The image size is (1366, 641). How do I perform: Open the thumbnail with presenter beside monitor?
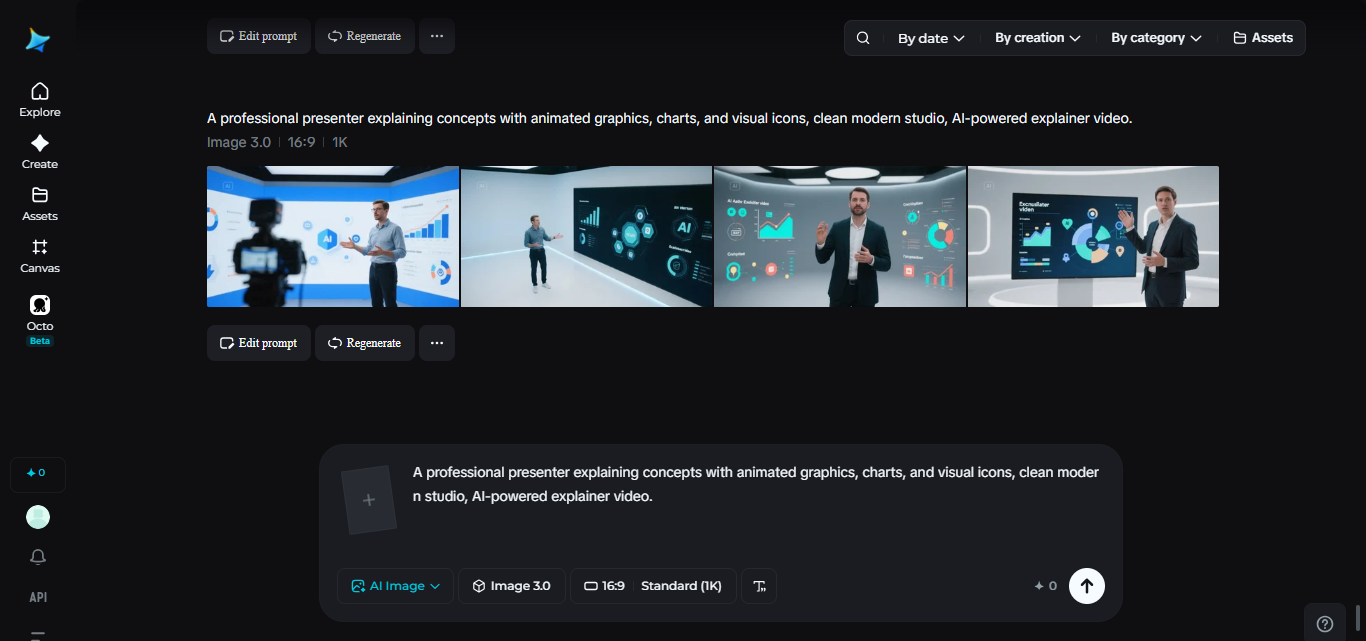[1093, 236]
